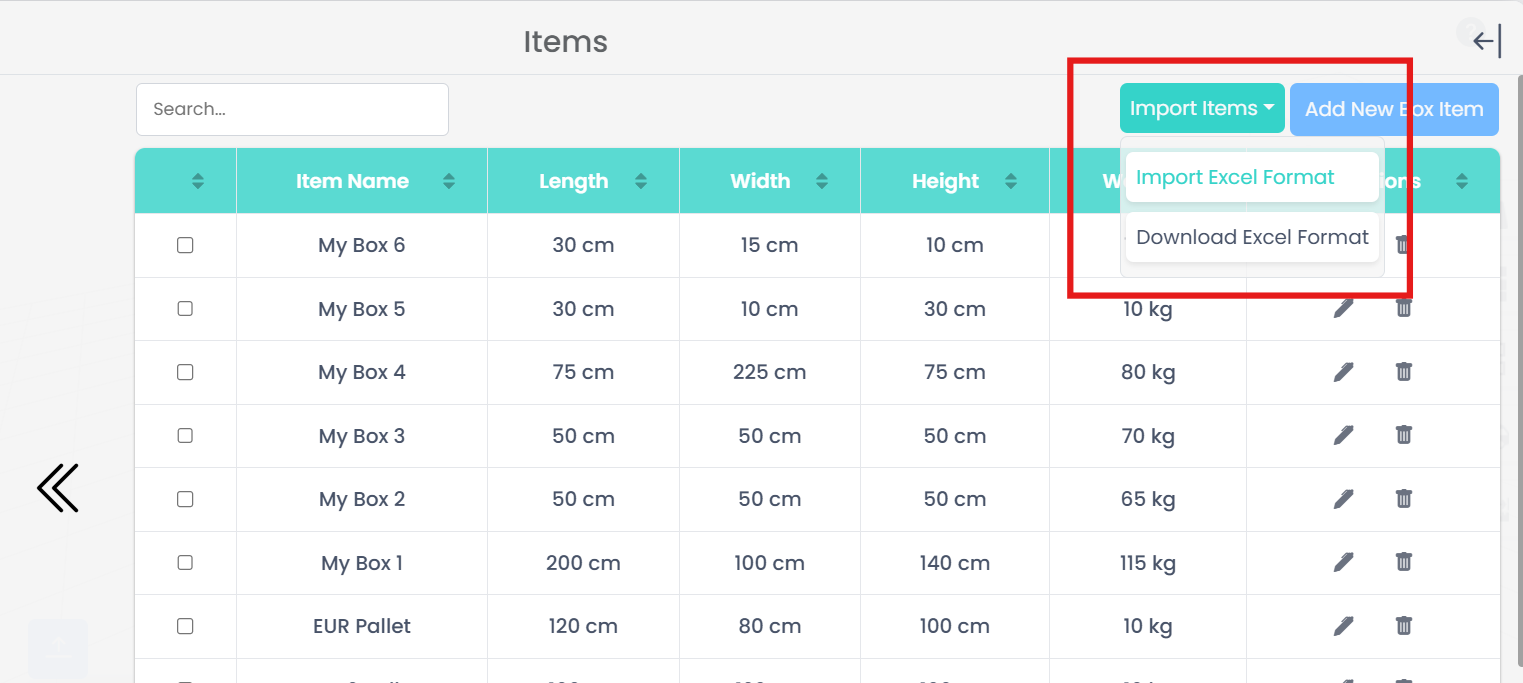
Task: Select the My Box 3 row checkbox
Action: [x=185, y=435]
